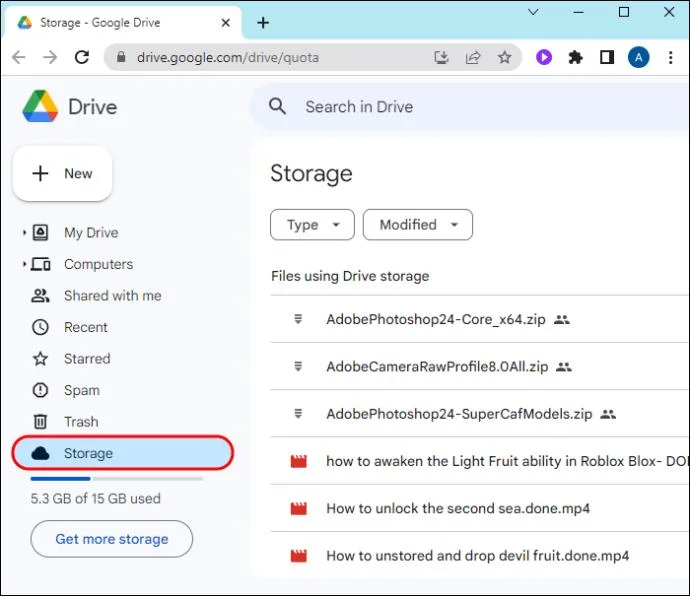
Task: Click the Trash bin icon
Action: pos(40,422)
